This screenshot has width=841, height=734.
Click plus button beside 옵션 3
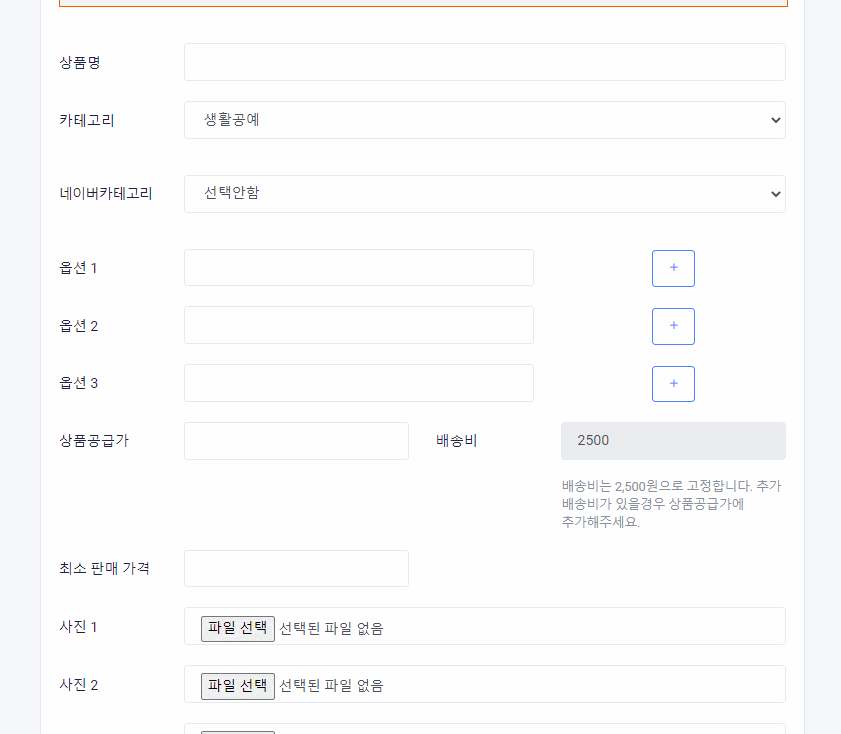coord(673,384)
